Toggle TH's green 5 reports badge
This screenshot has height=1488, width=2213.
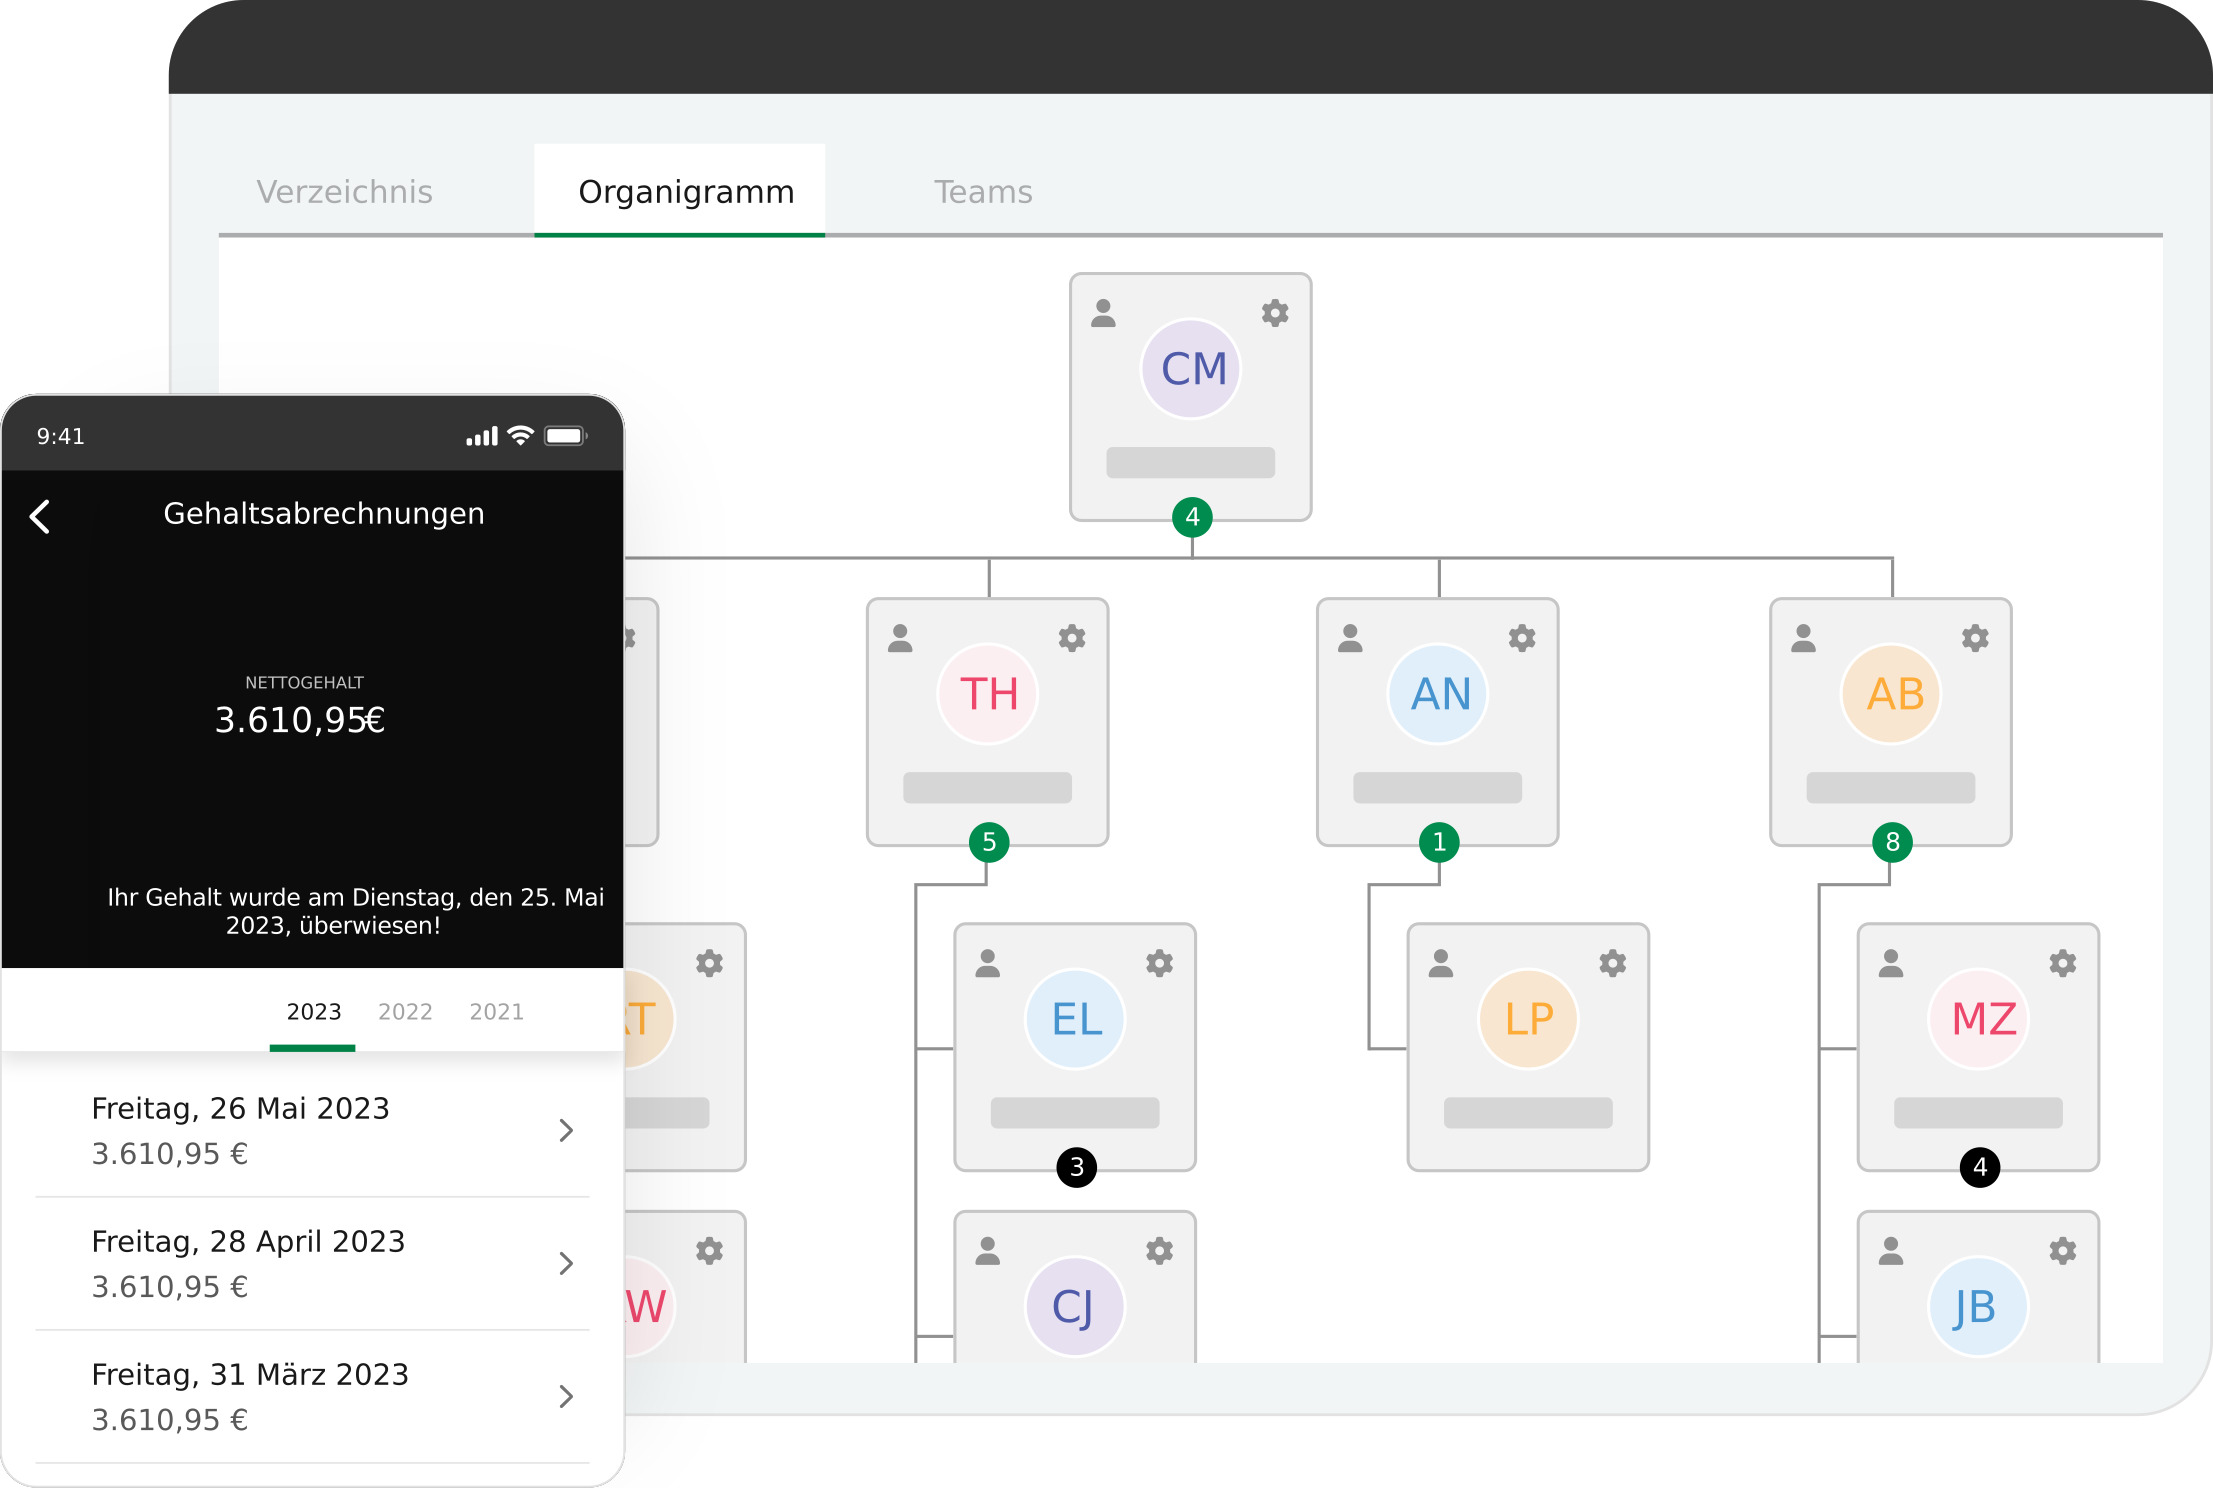[x=989, y=842]
